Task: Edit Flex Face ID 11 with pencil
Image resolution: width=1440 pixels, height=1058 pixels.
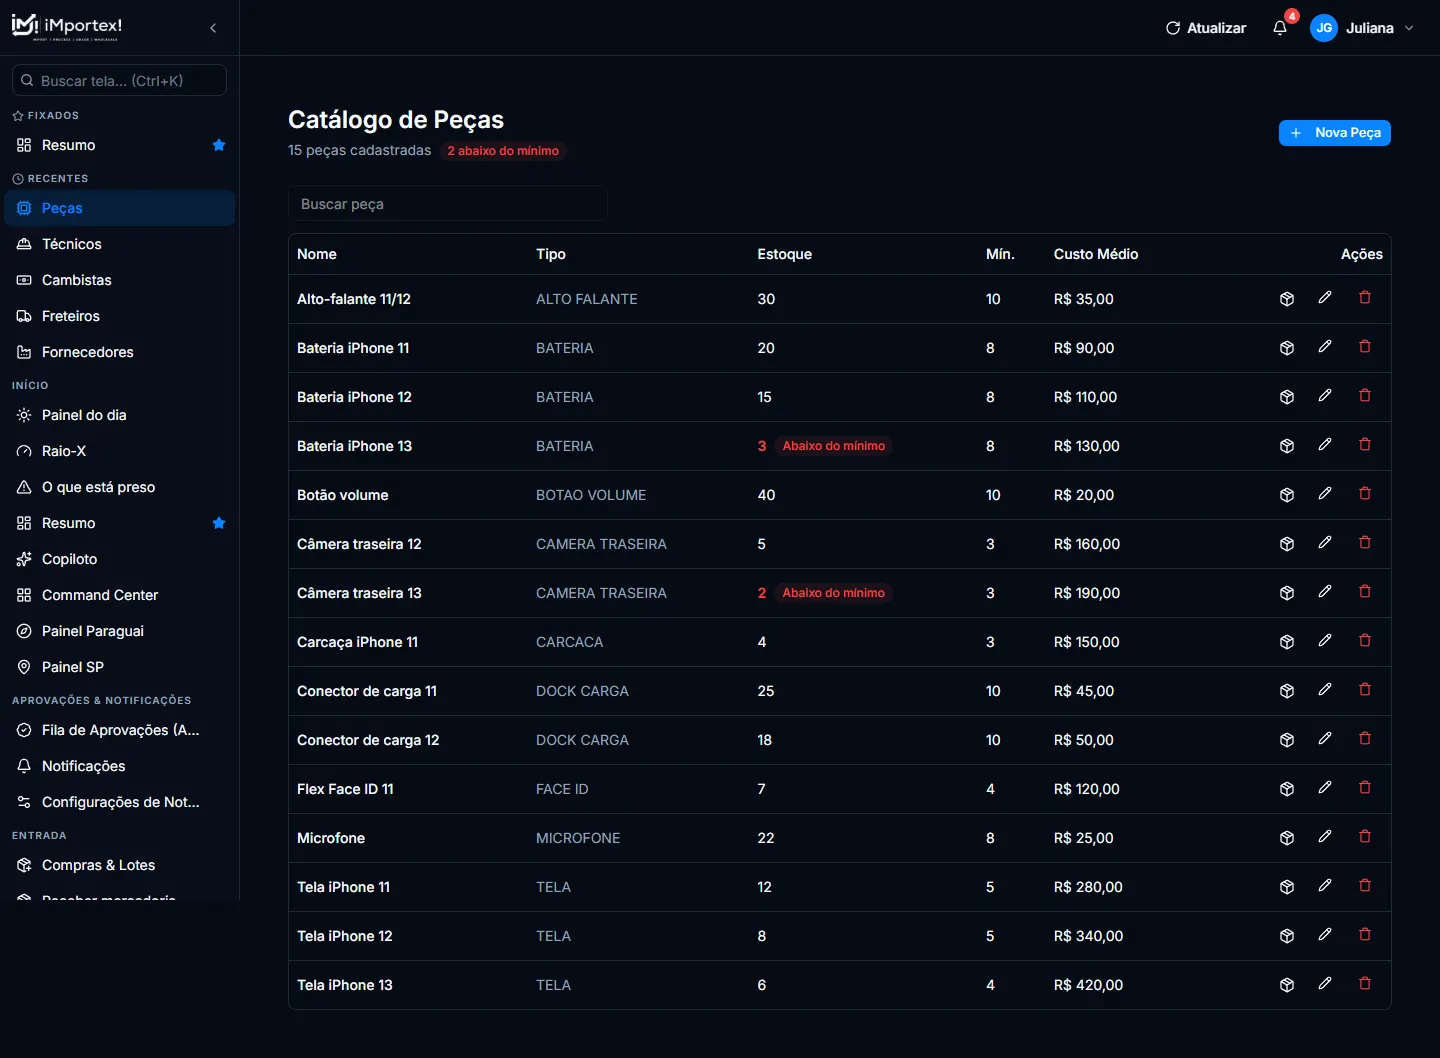Action: (x=1325, y=788)
